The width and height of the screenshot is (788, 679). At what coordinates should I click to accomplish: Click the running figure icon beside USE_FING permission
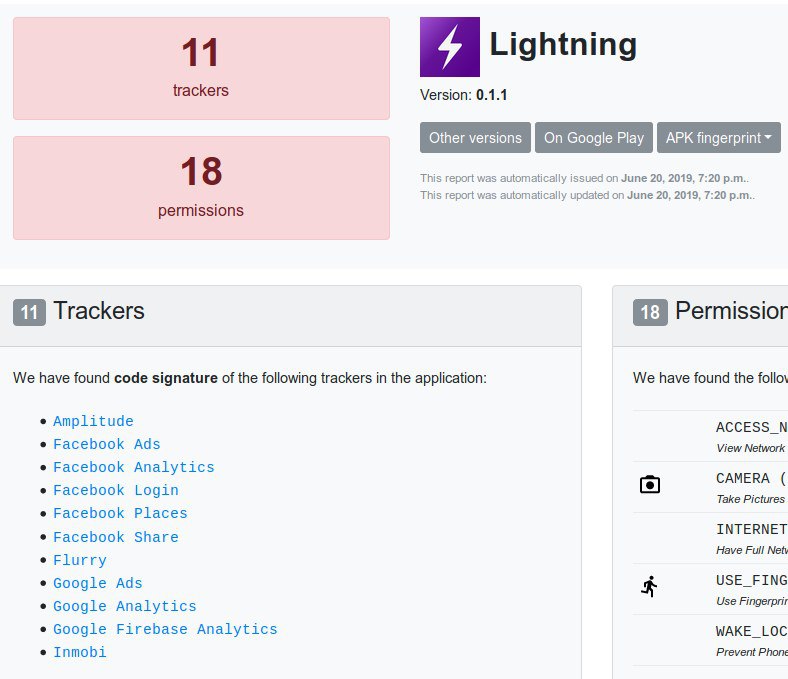coord(649,587)
